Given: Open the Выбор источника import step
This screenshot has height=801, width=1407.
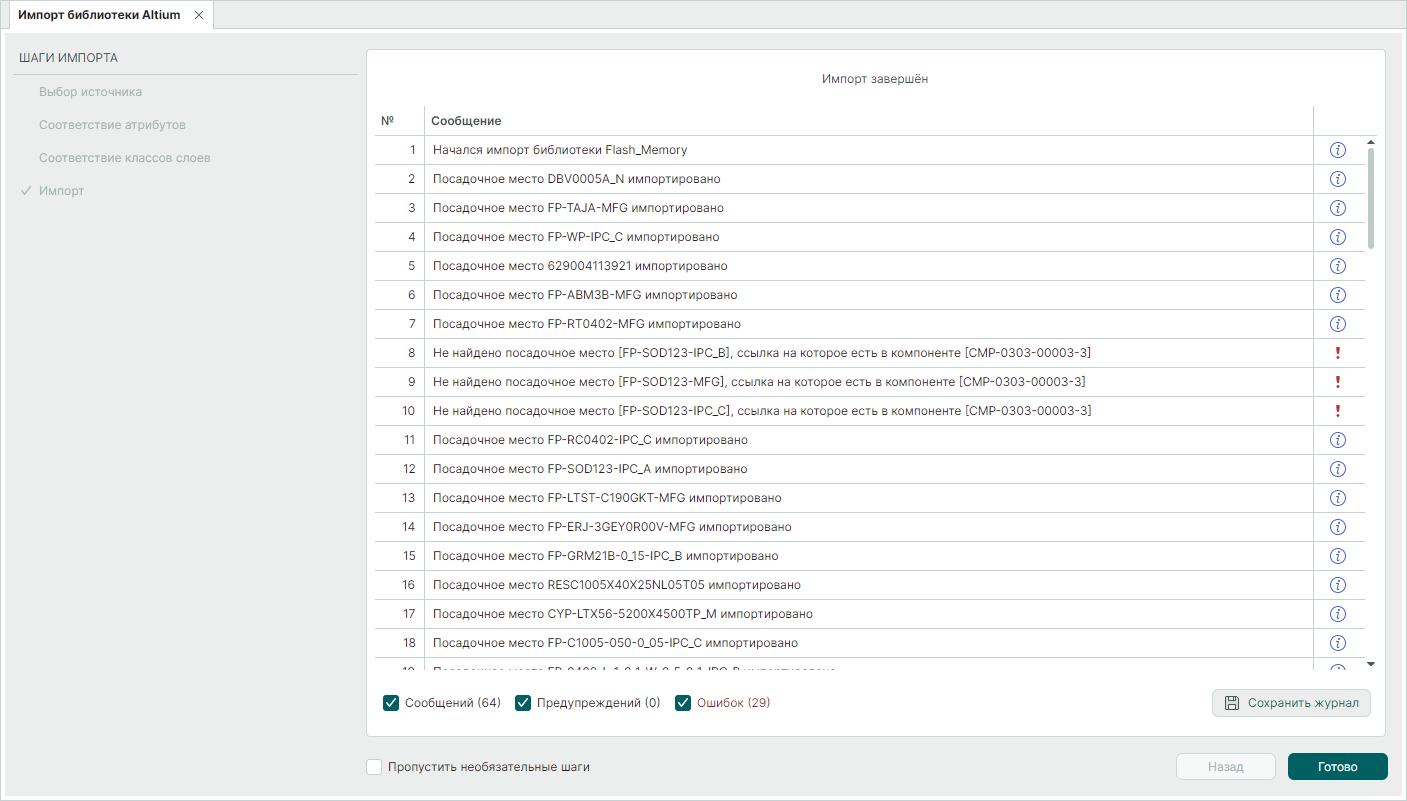Looking at the screenshot, I should click(90, 92).
